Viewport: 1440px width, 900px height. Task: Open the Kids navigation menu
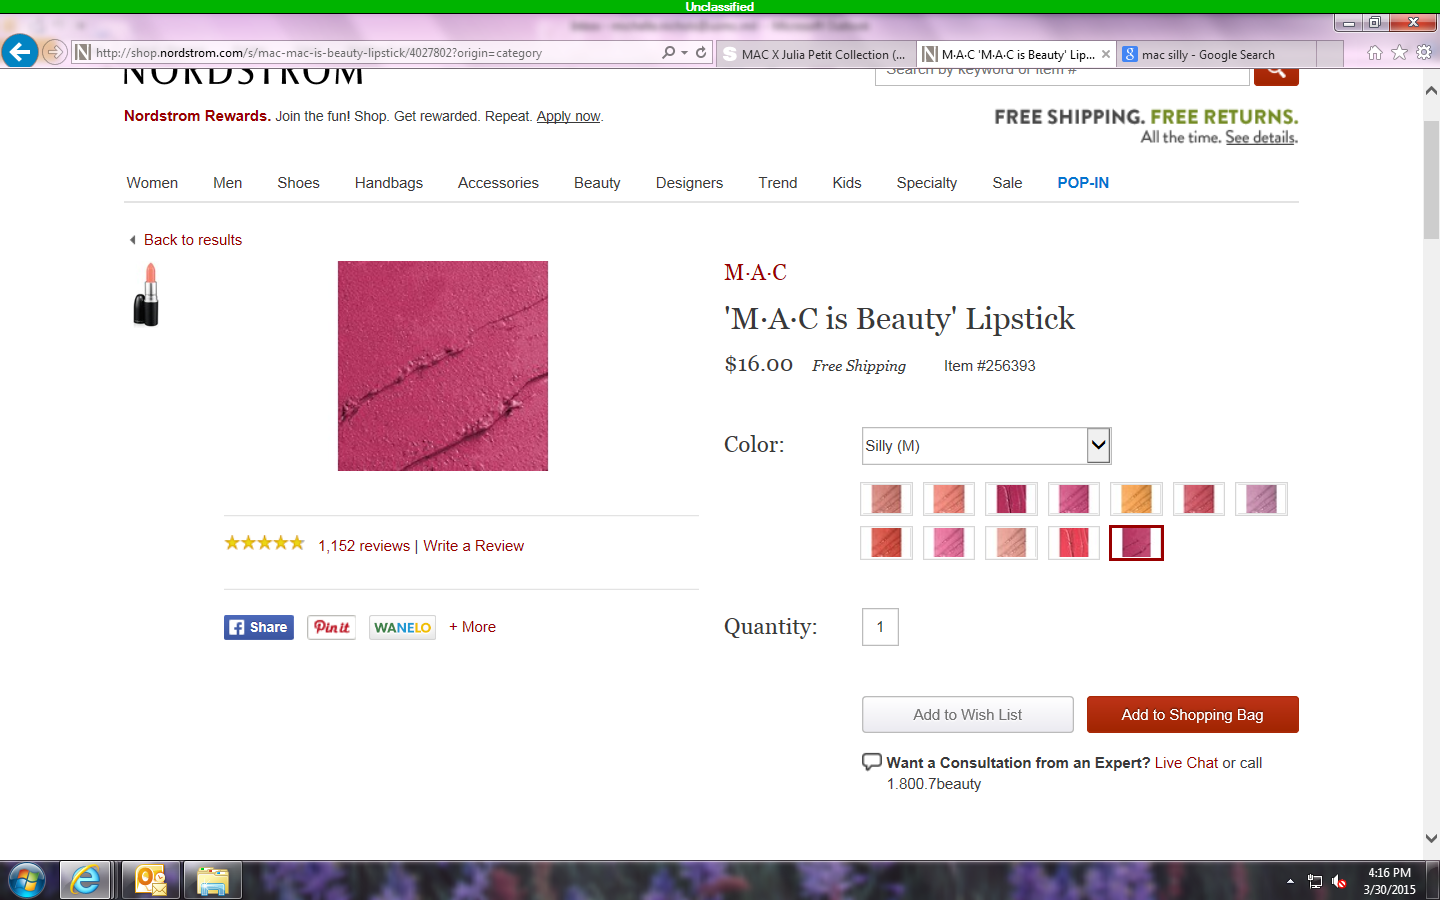point(847,183)
